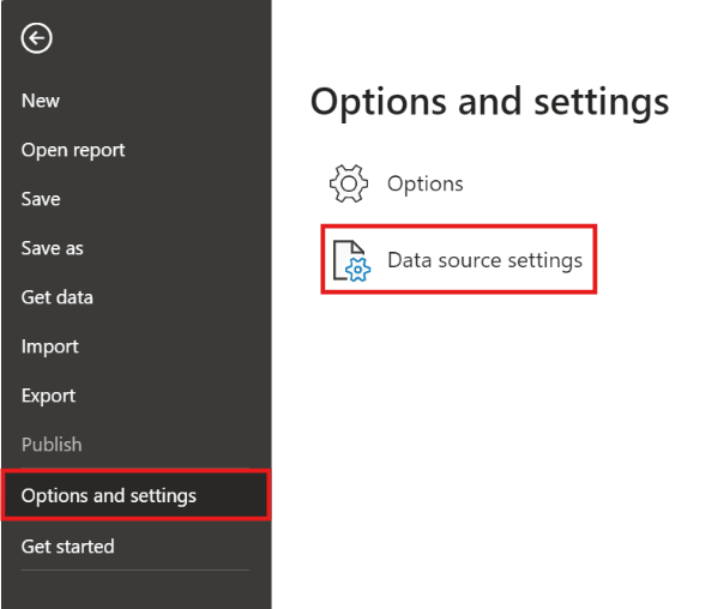Open the Options text link
The image size is (708, 609).
(x=425, y=184)
